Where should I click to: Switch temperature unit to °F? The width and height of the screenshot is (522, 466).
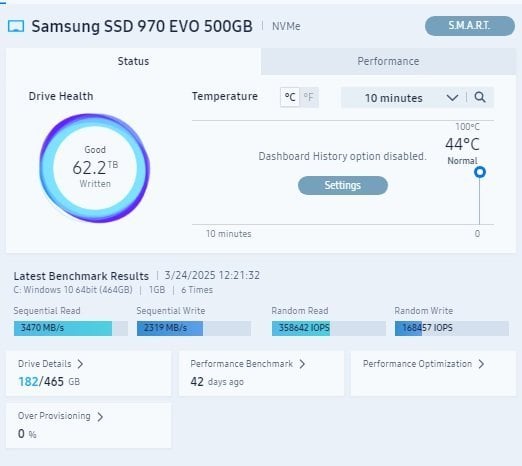(x=309, y=97)
